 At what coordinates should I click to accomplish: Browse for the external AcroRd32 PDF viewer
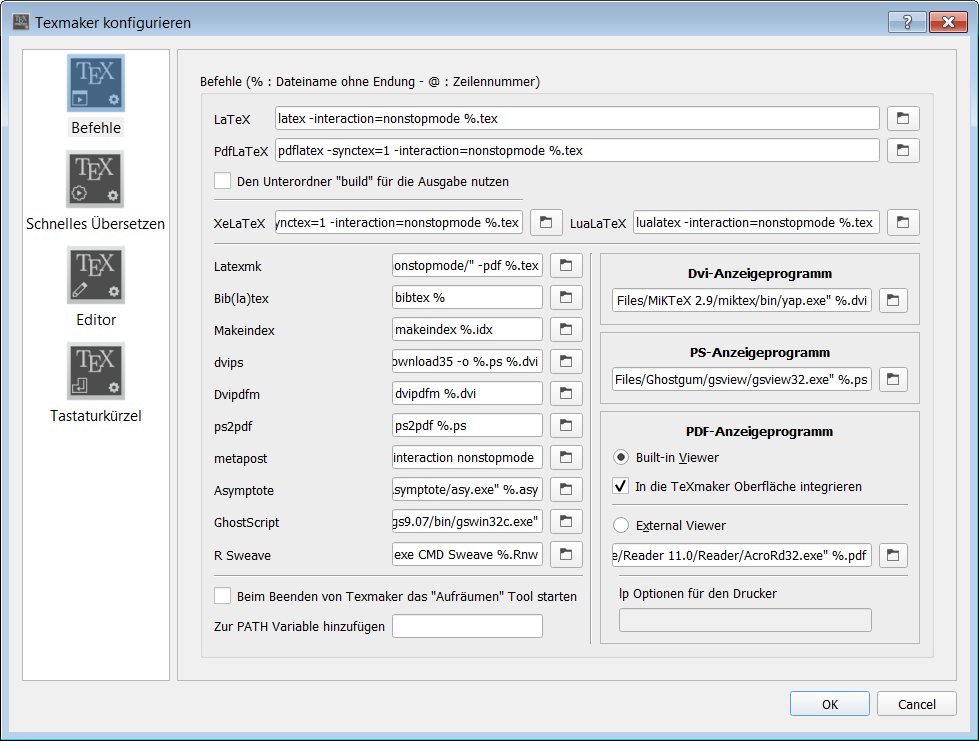[892, 555]
